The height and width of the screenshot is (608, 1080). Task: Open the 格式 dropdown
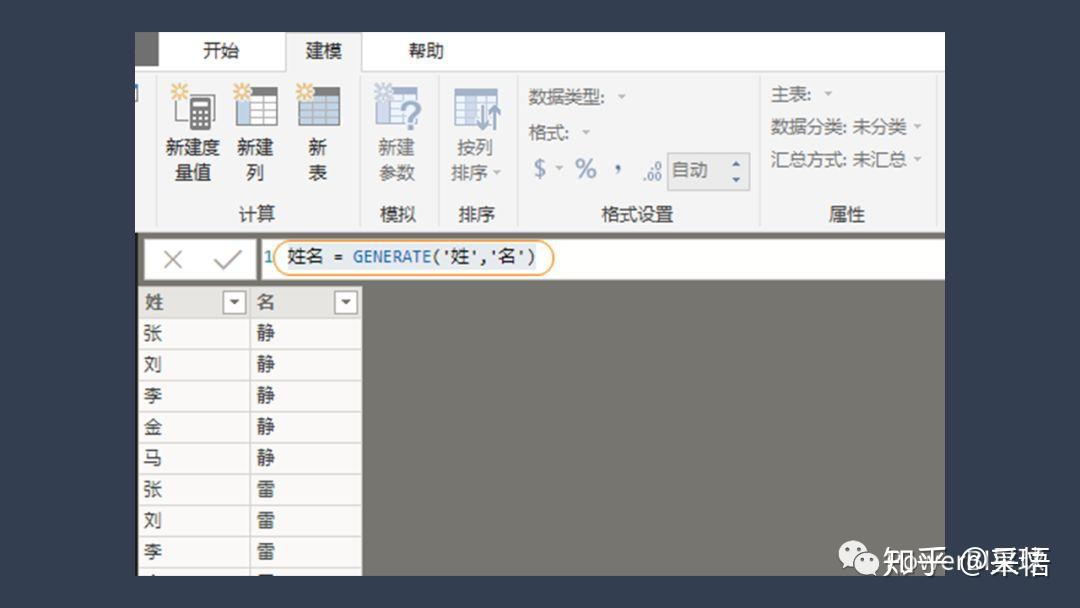586,132
